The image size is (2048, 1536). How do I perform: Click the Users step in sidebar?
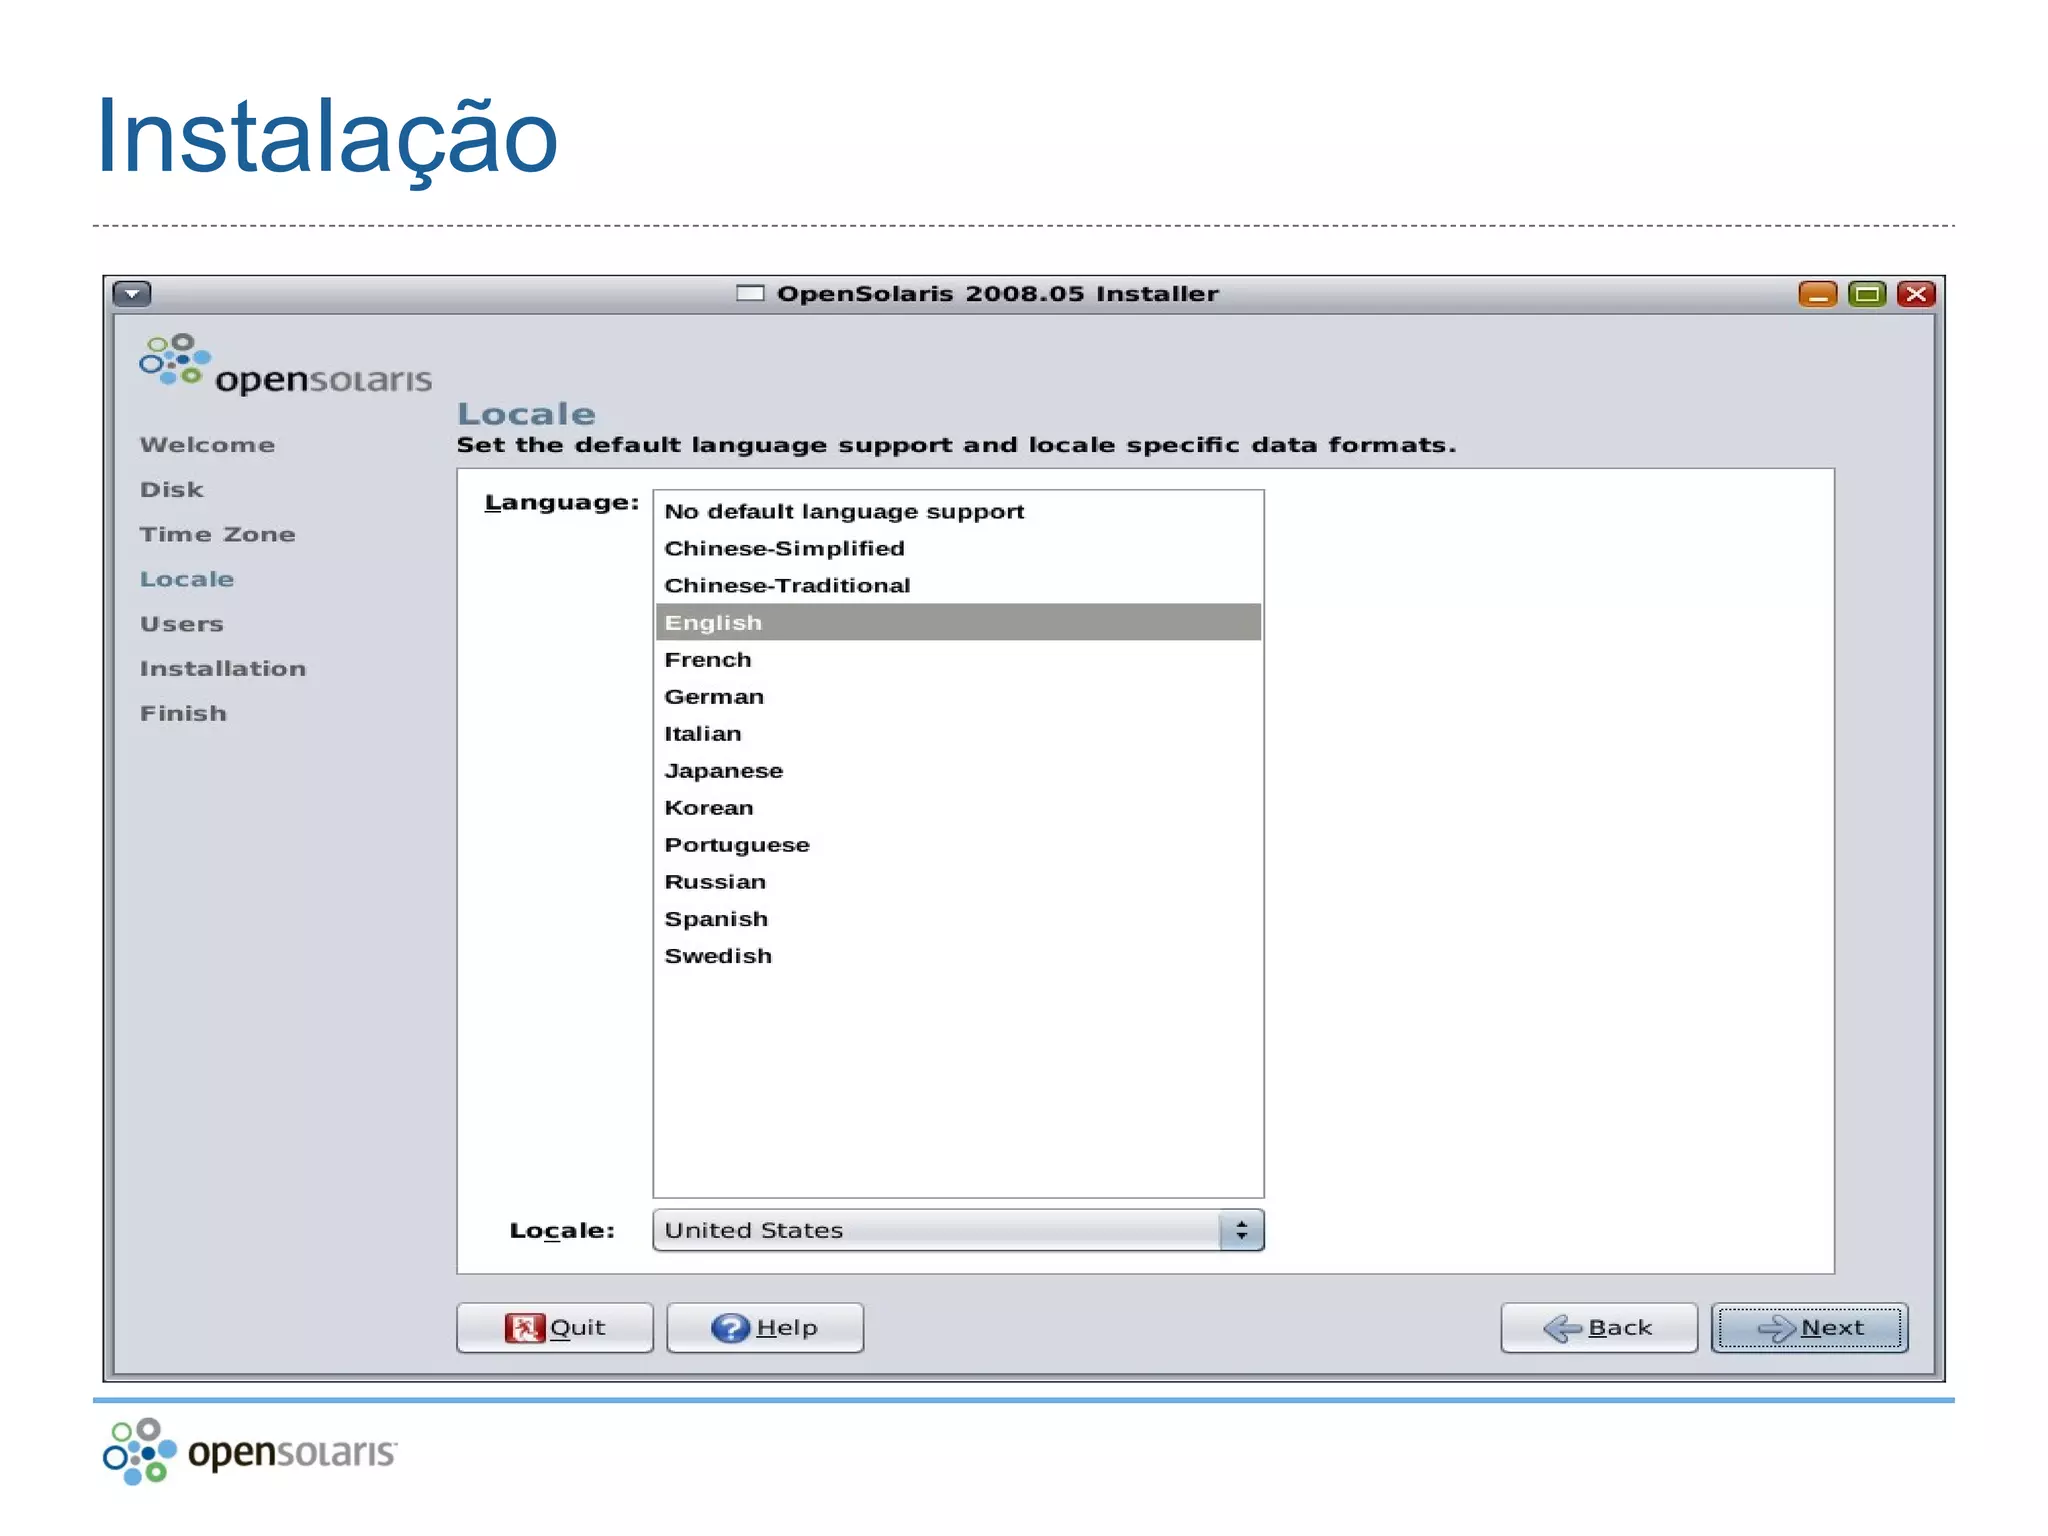[x=181, y=624]
